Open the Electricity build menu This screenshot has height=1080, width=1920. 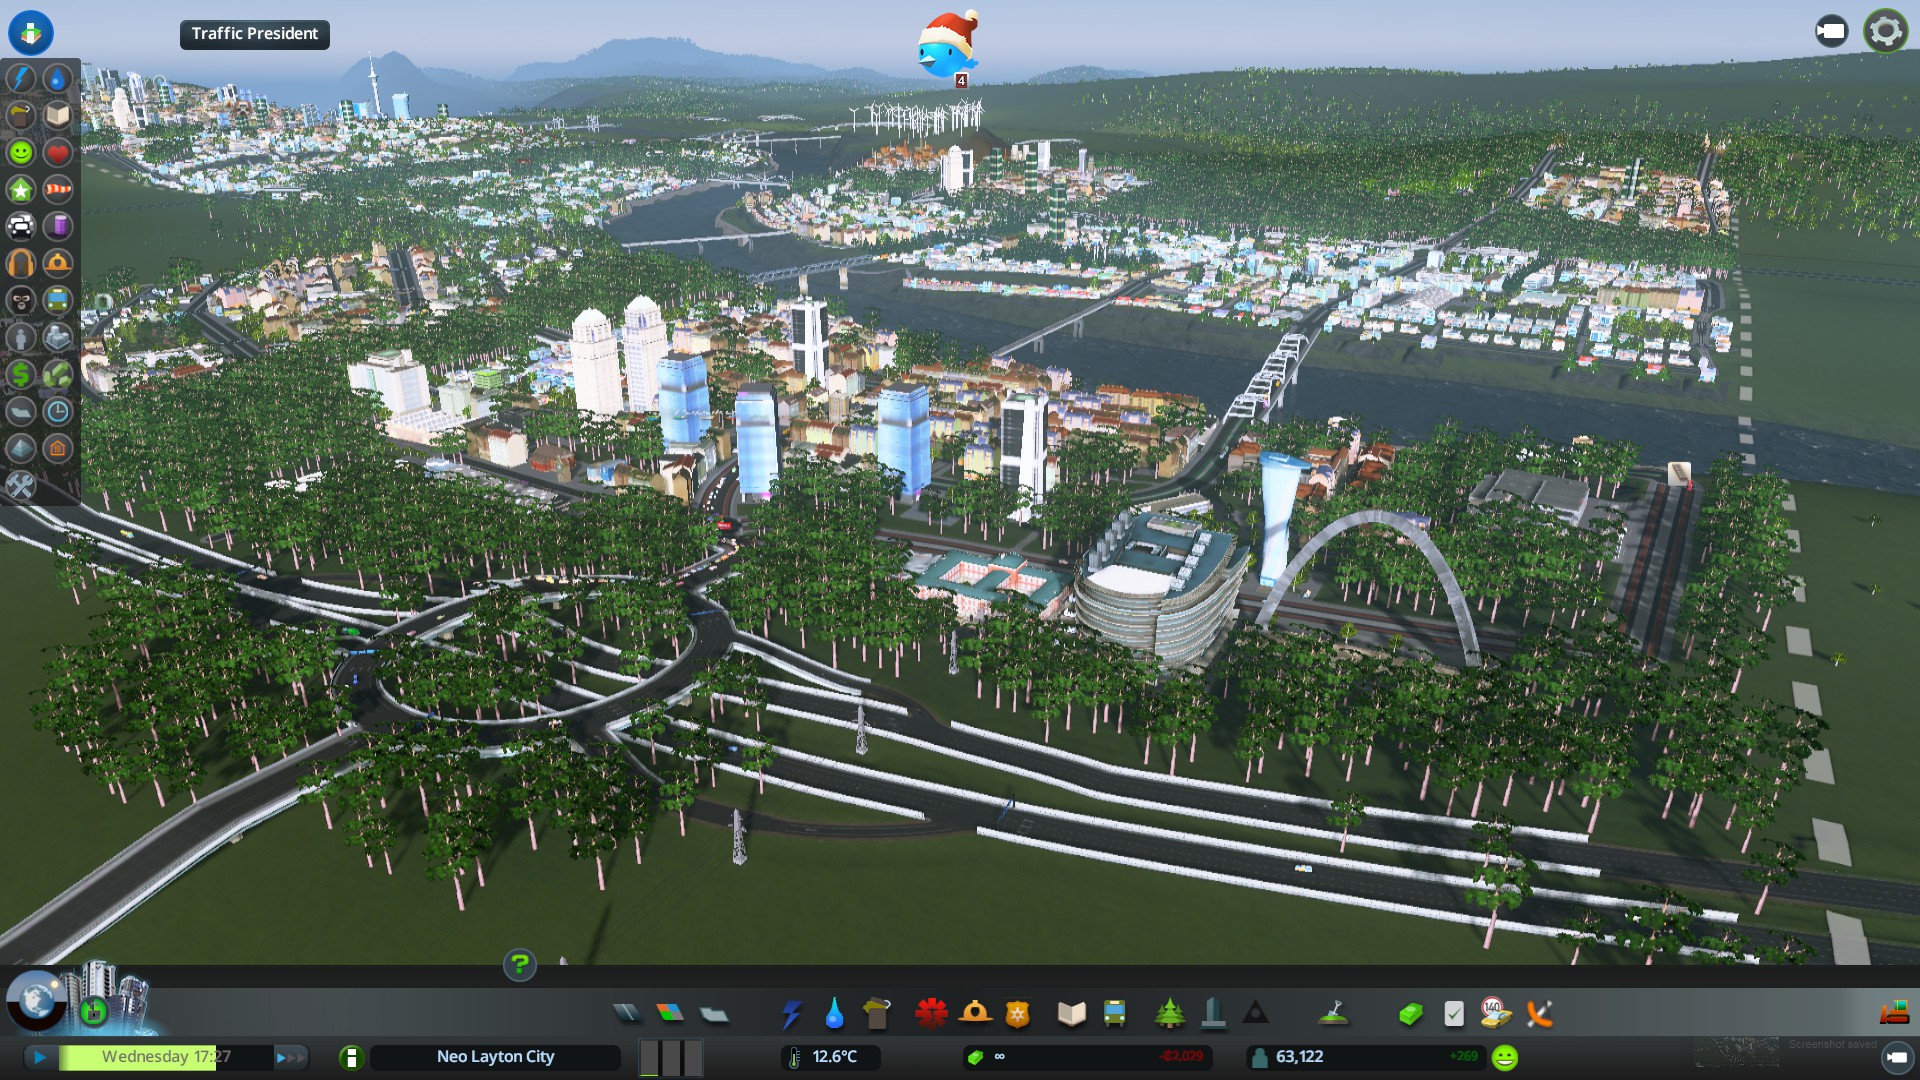(791, 1014)
